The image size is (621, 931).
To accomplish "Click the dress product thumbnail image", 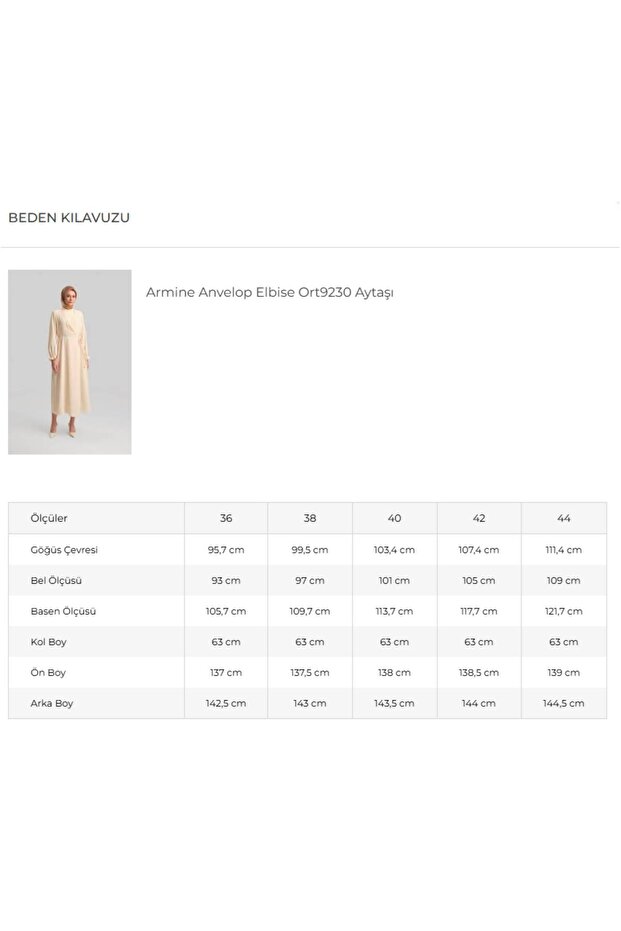I will (69, 361).
